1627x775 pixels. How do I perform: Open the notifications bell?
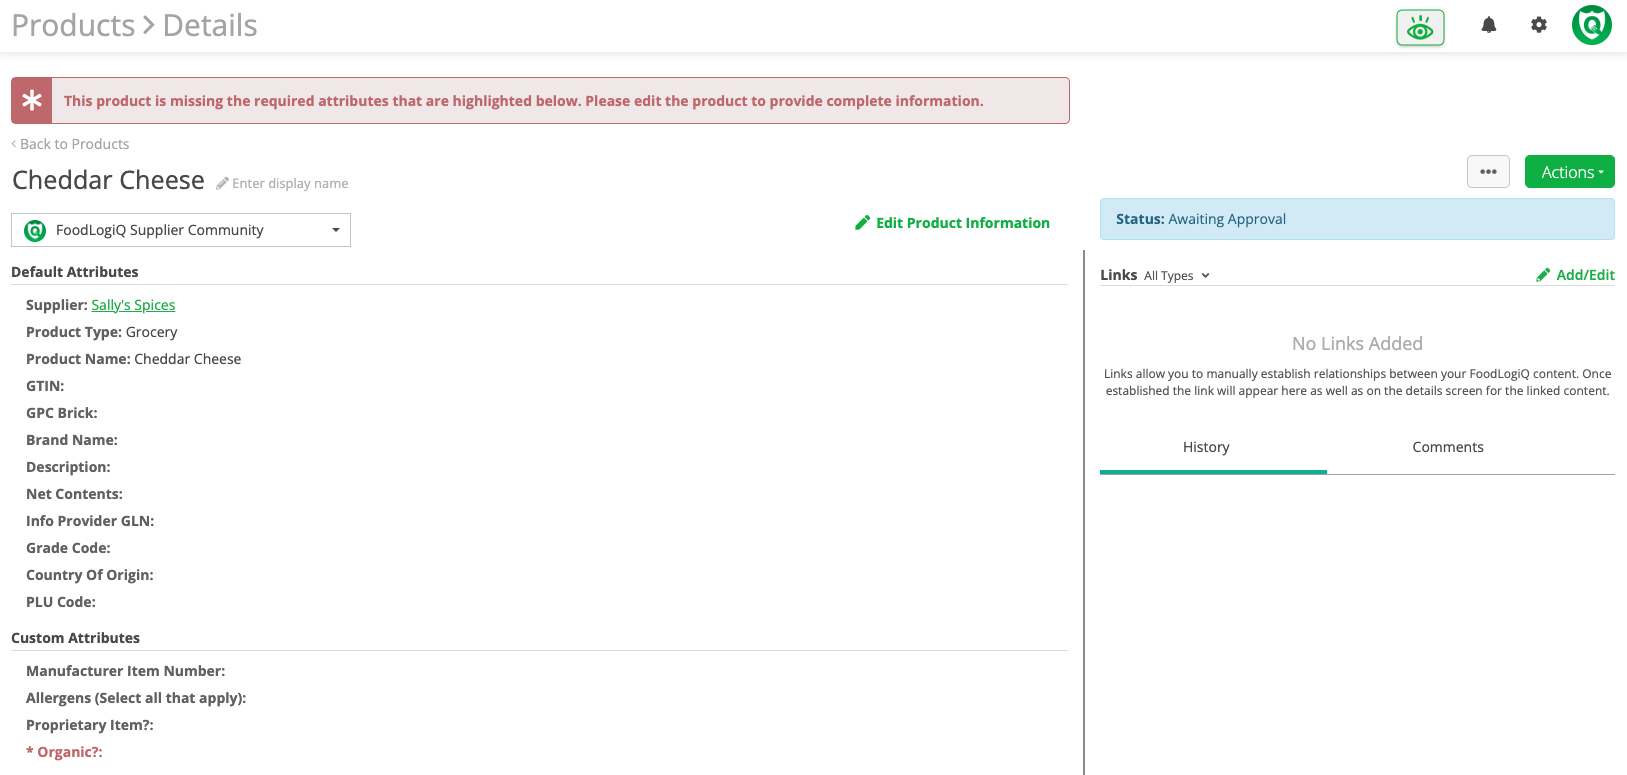(x=1489, y=25)
